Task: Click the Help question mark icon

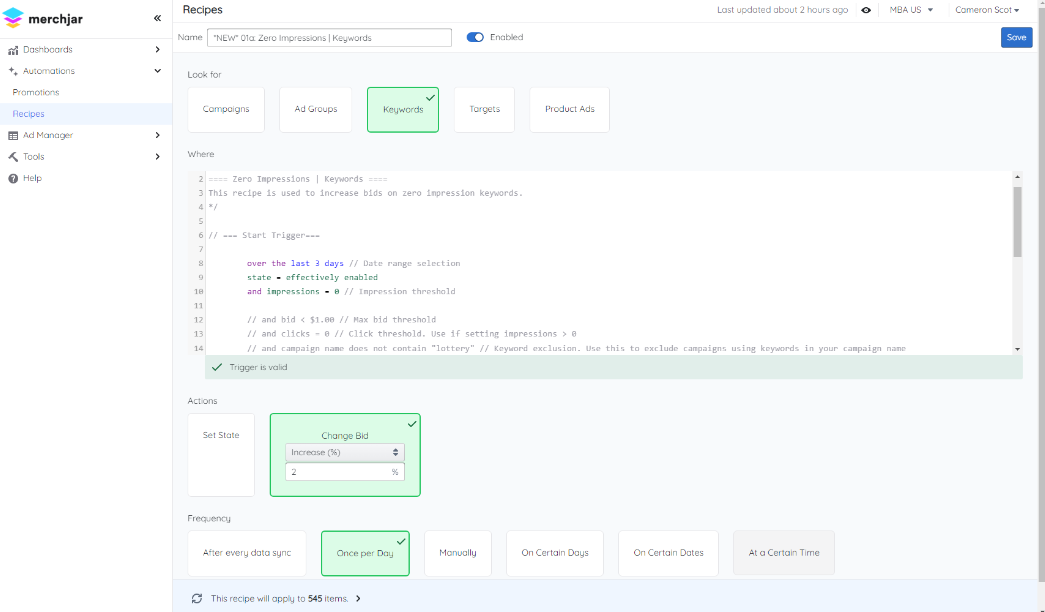Action: pyautogui.click(x=13, y=178)
